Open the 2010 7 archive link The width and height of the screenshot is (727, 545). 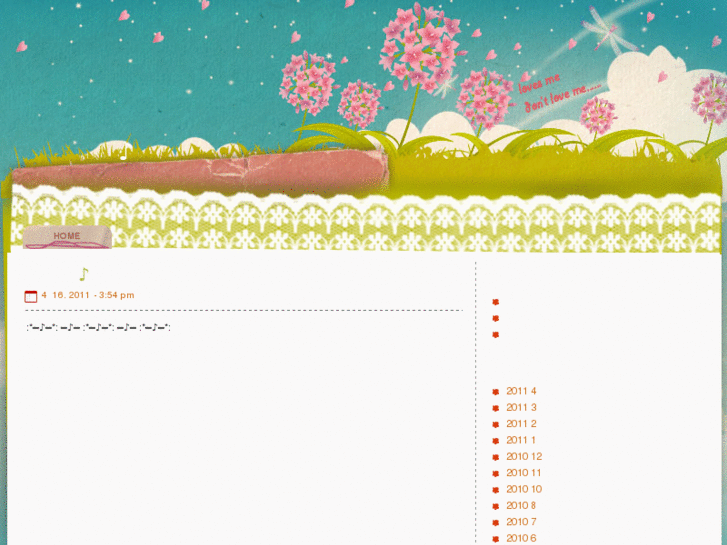pyautogui.click(x=521, y=522)
